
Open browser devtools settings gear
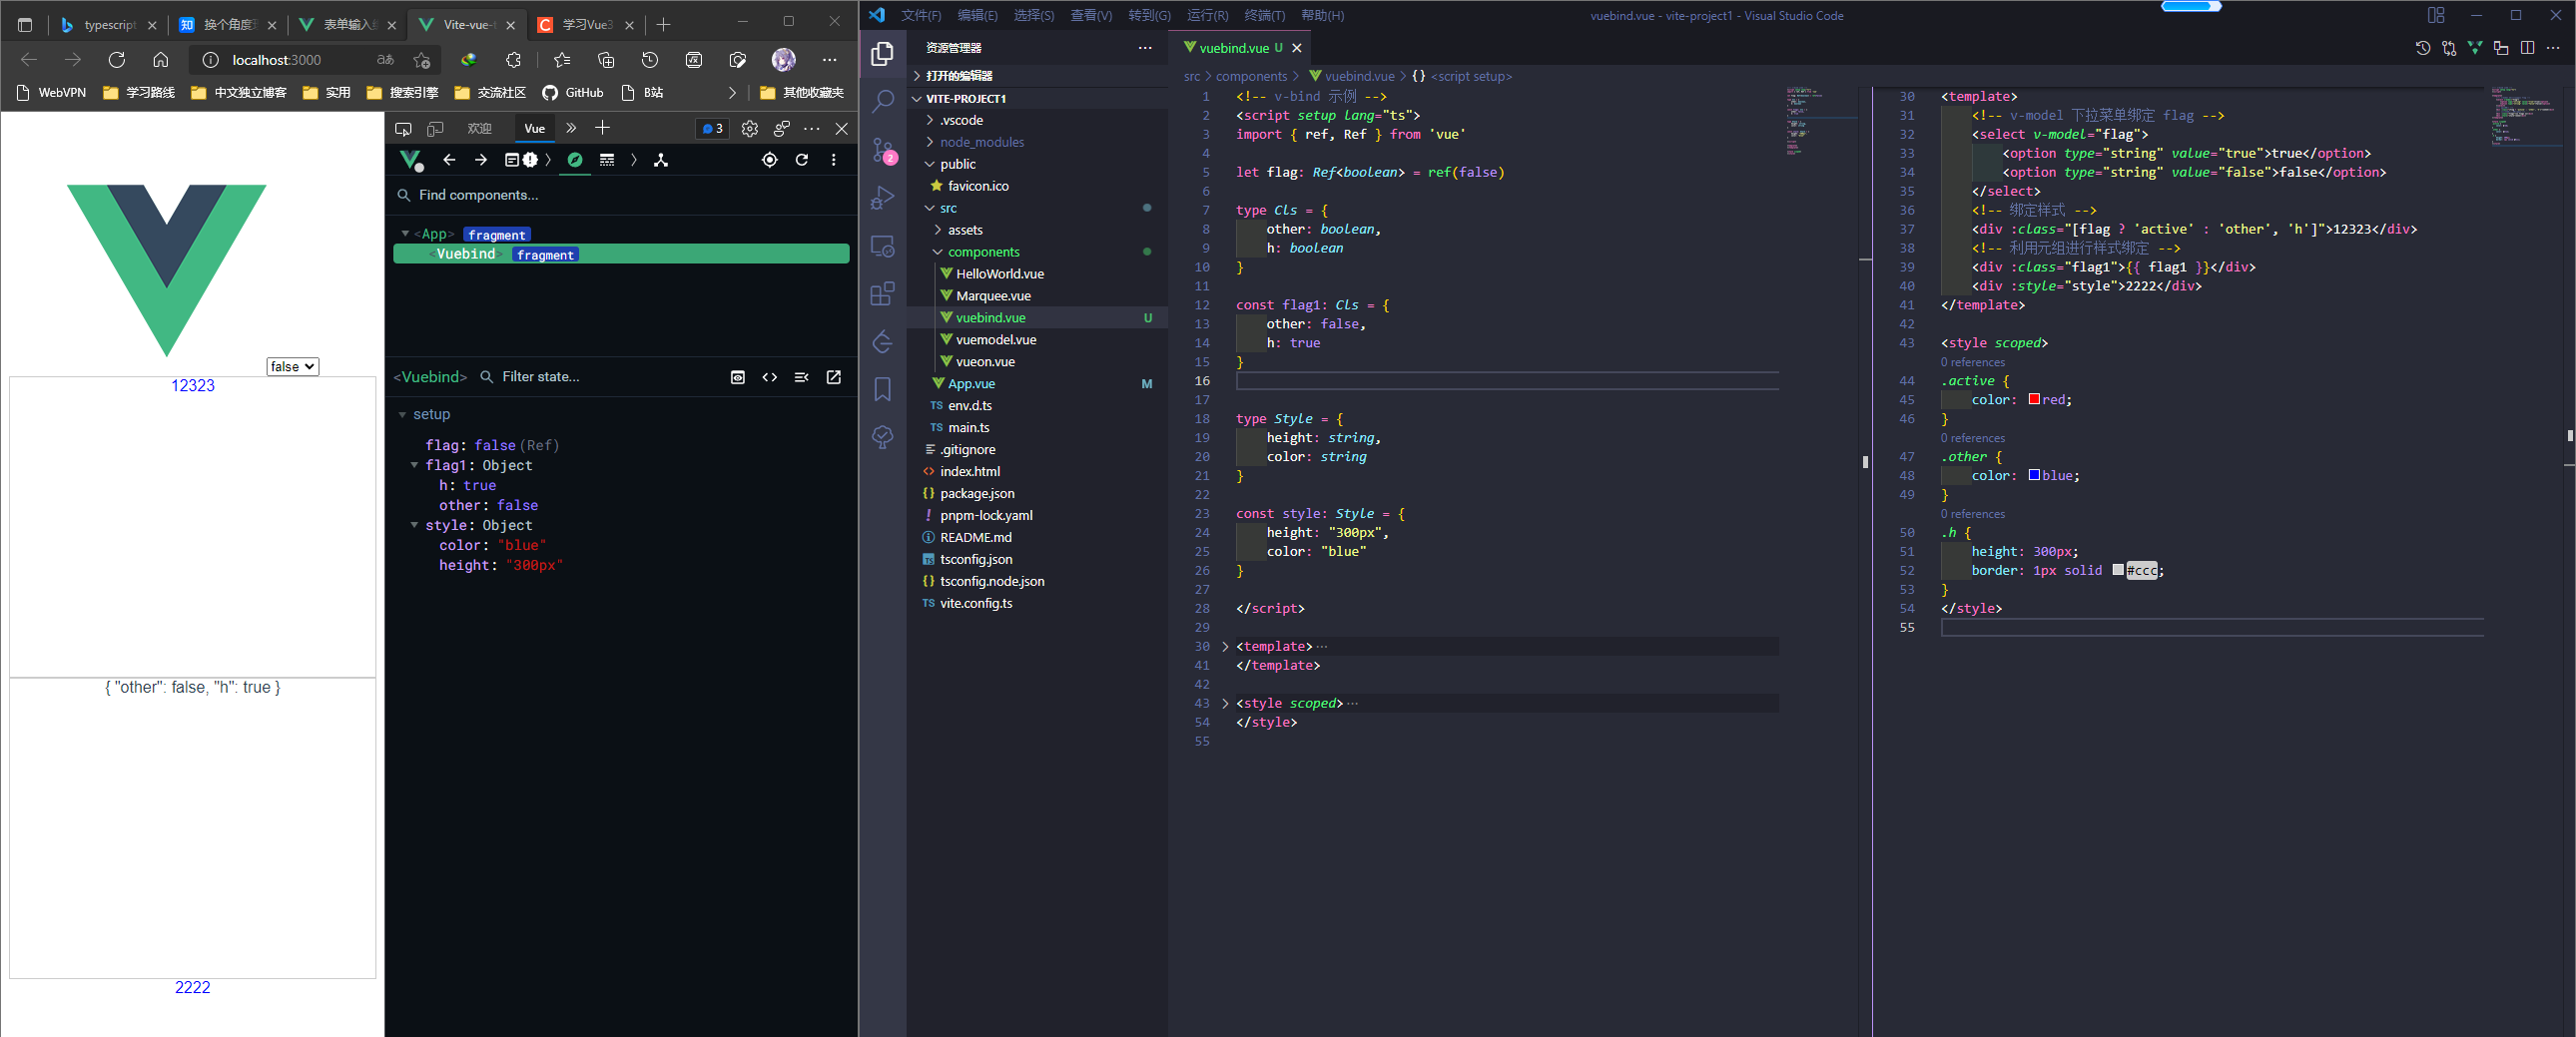(x=749, y=128)
